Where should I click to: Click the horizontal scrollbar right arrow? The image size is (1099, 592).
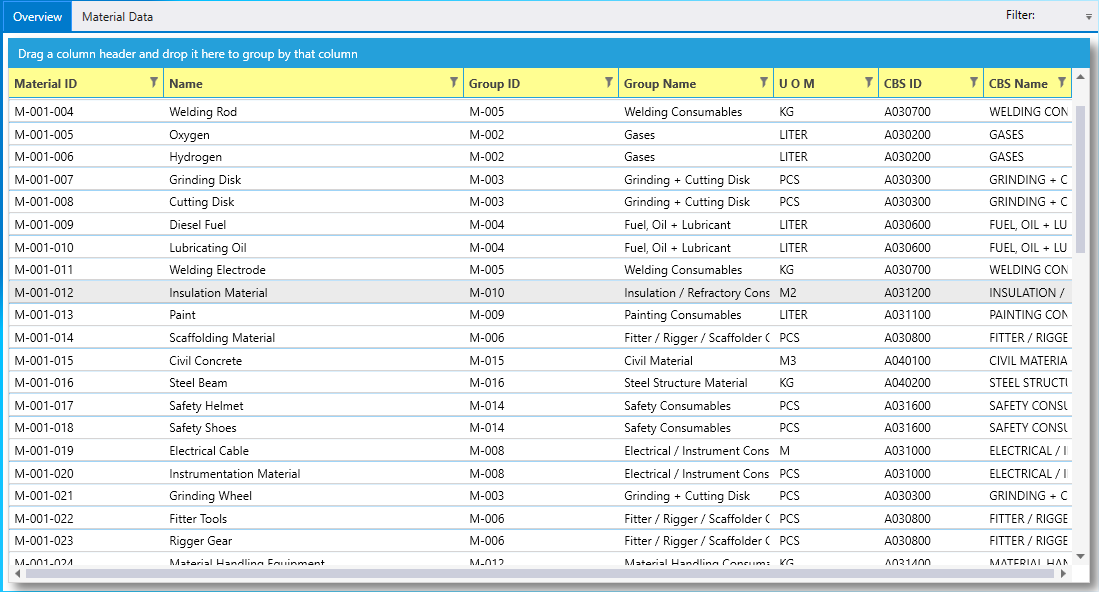[x=1063, y=573]
